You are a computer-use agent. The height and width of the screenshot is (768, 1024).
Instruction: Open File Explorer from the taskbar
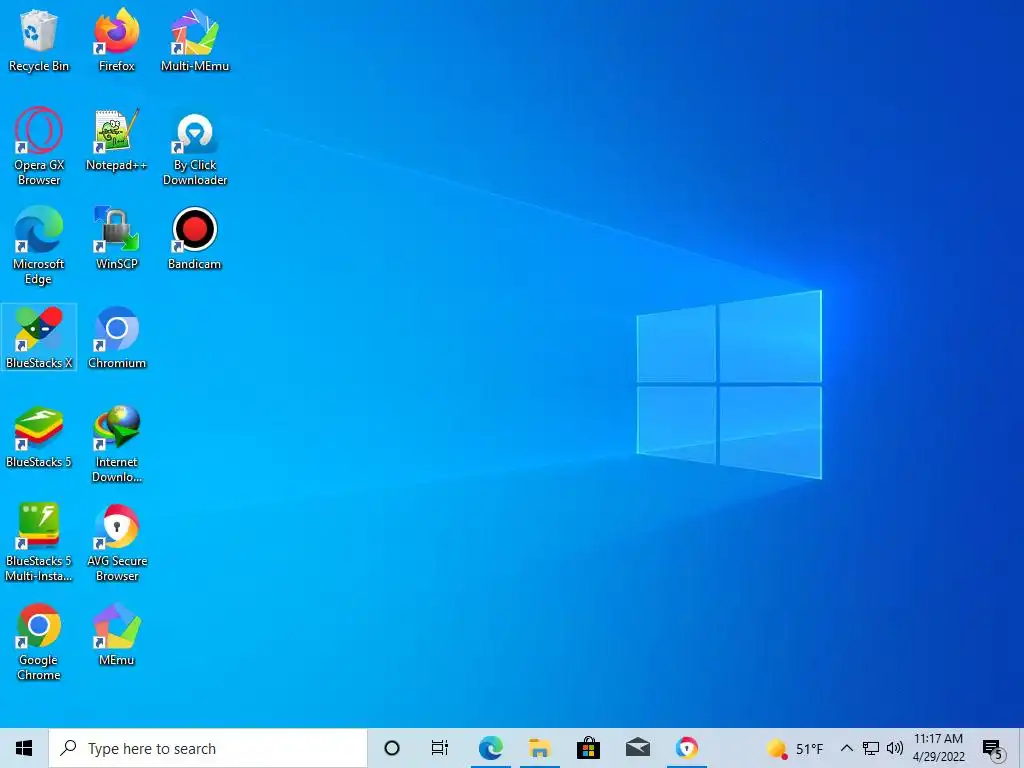(x=539, y=748)
